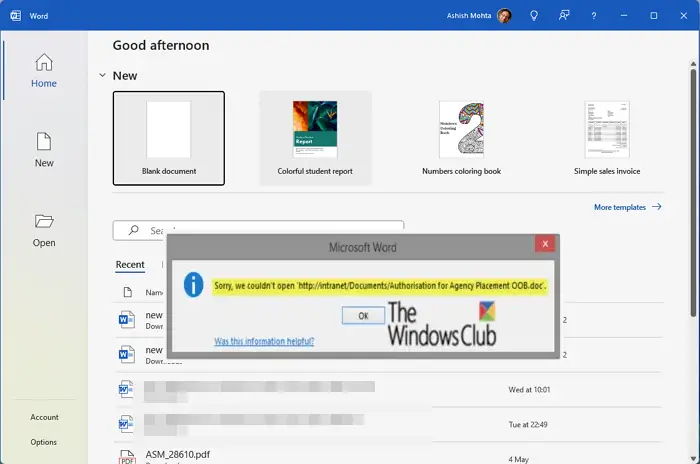Image resolution: width=700 pixels, height=464 pixels.
Task: Open the Account page
Action: [44, 417]
